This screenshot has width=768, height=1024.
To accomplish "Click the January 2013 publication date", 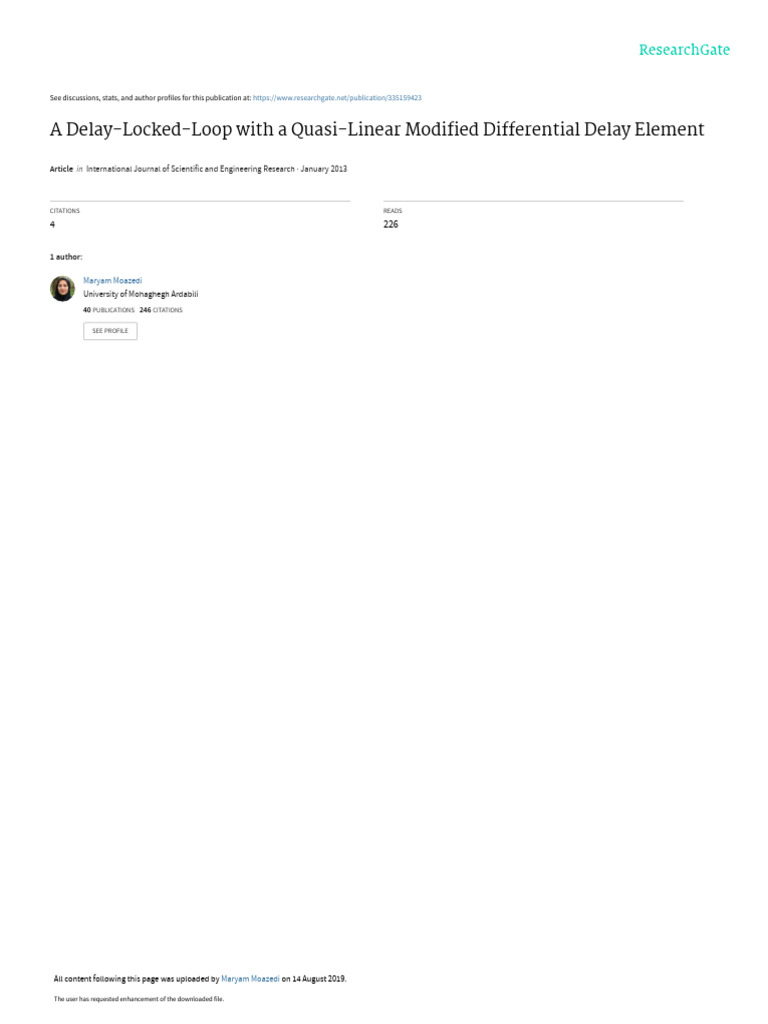I will (x=324, y=168).
